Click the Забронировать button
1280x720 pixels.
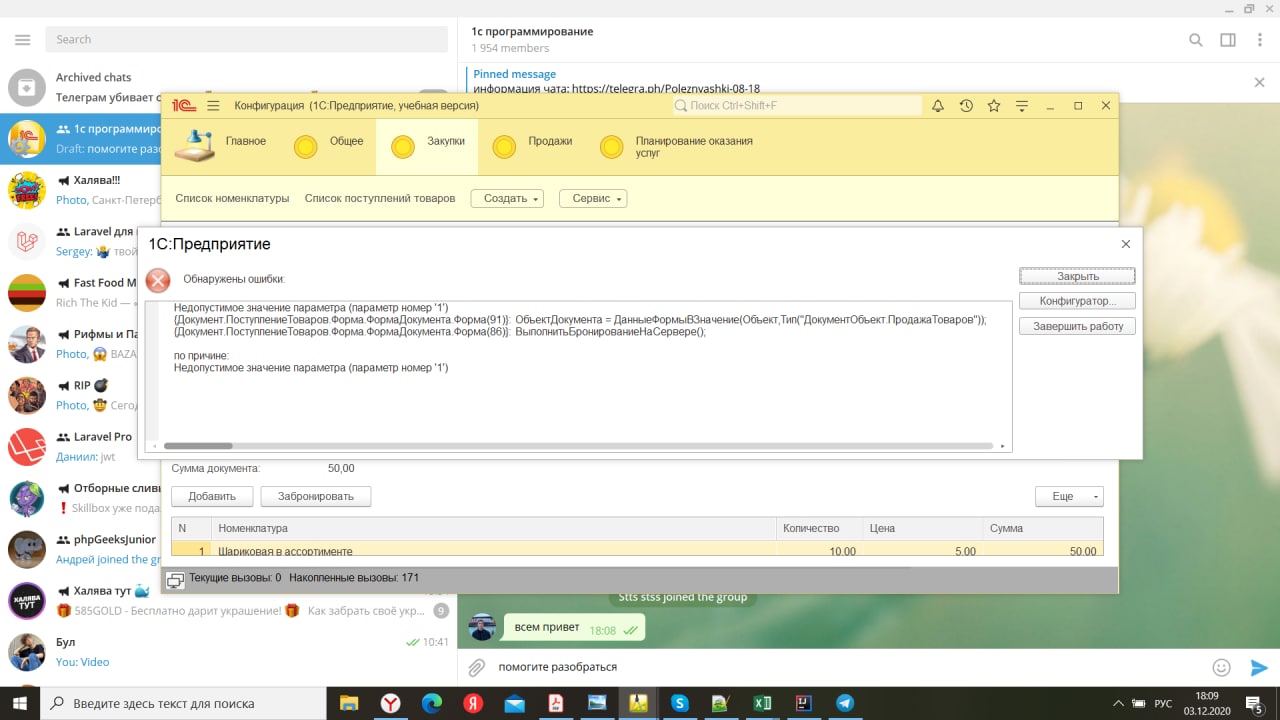316,496
